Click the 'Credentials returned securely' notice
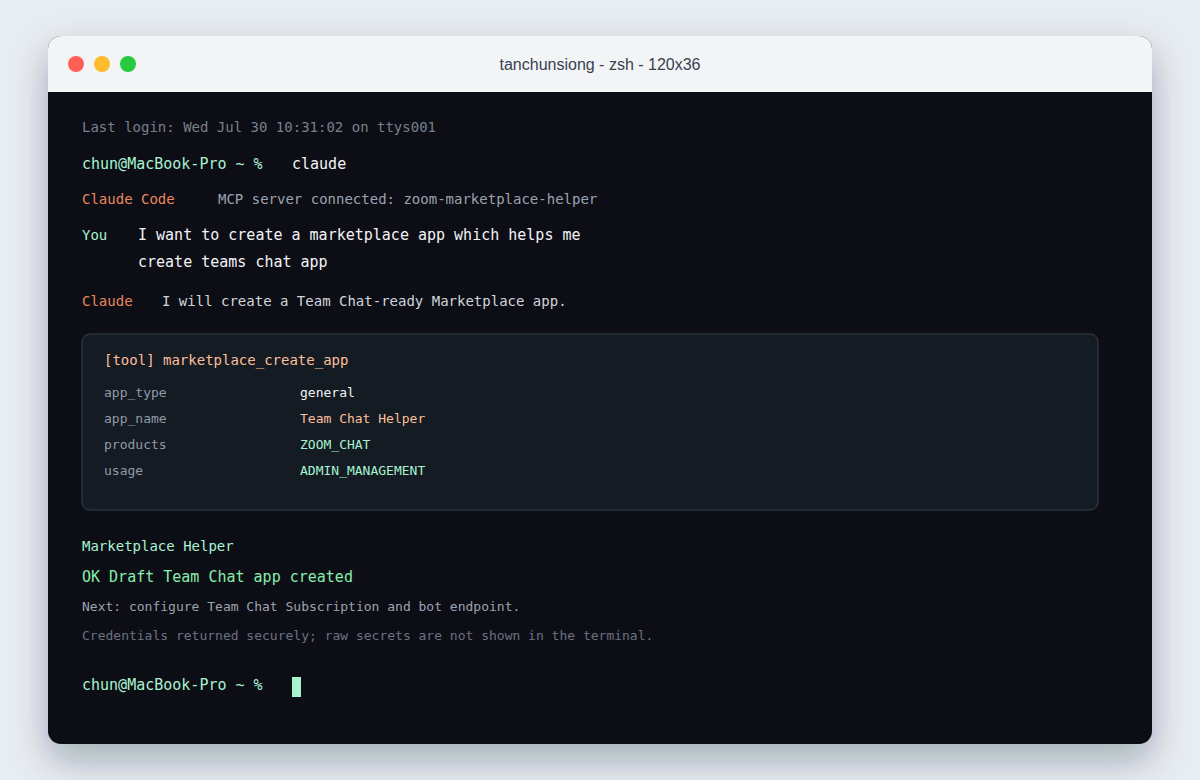The width and height of the screenshot is (1200, 780). click(367, 636)
